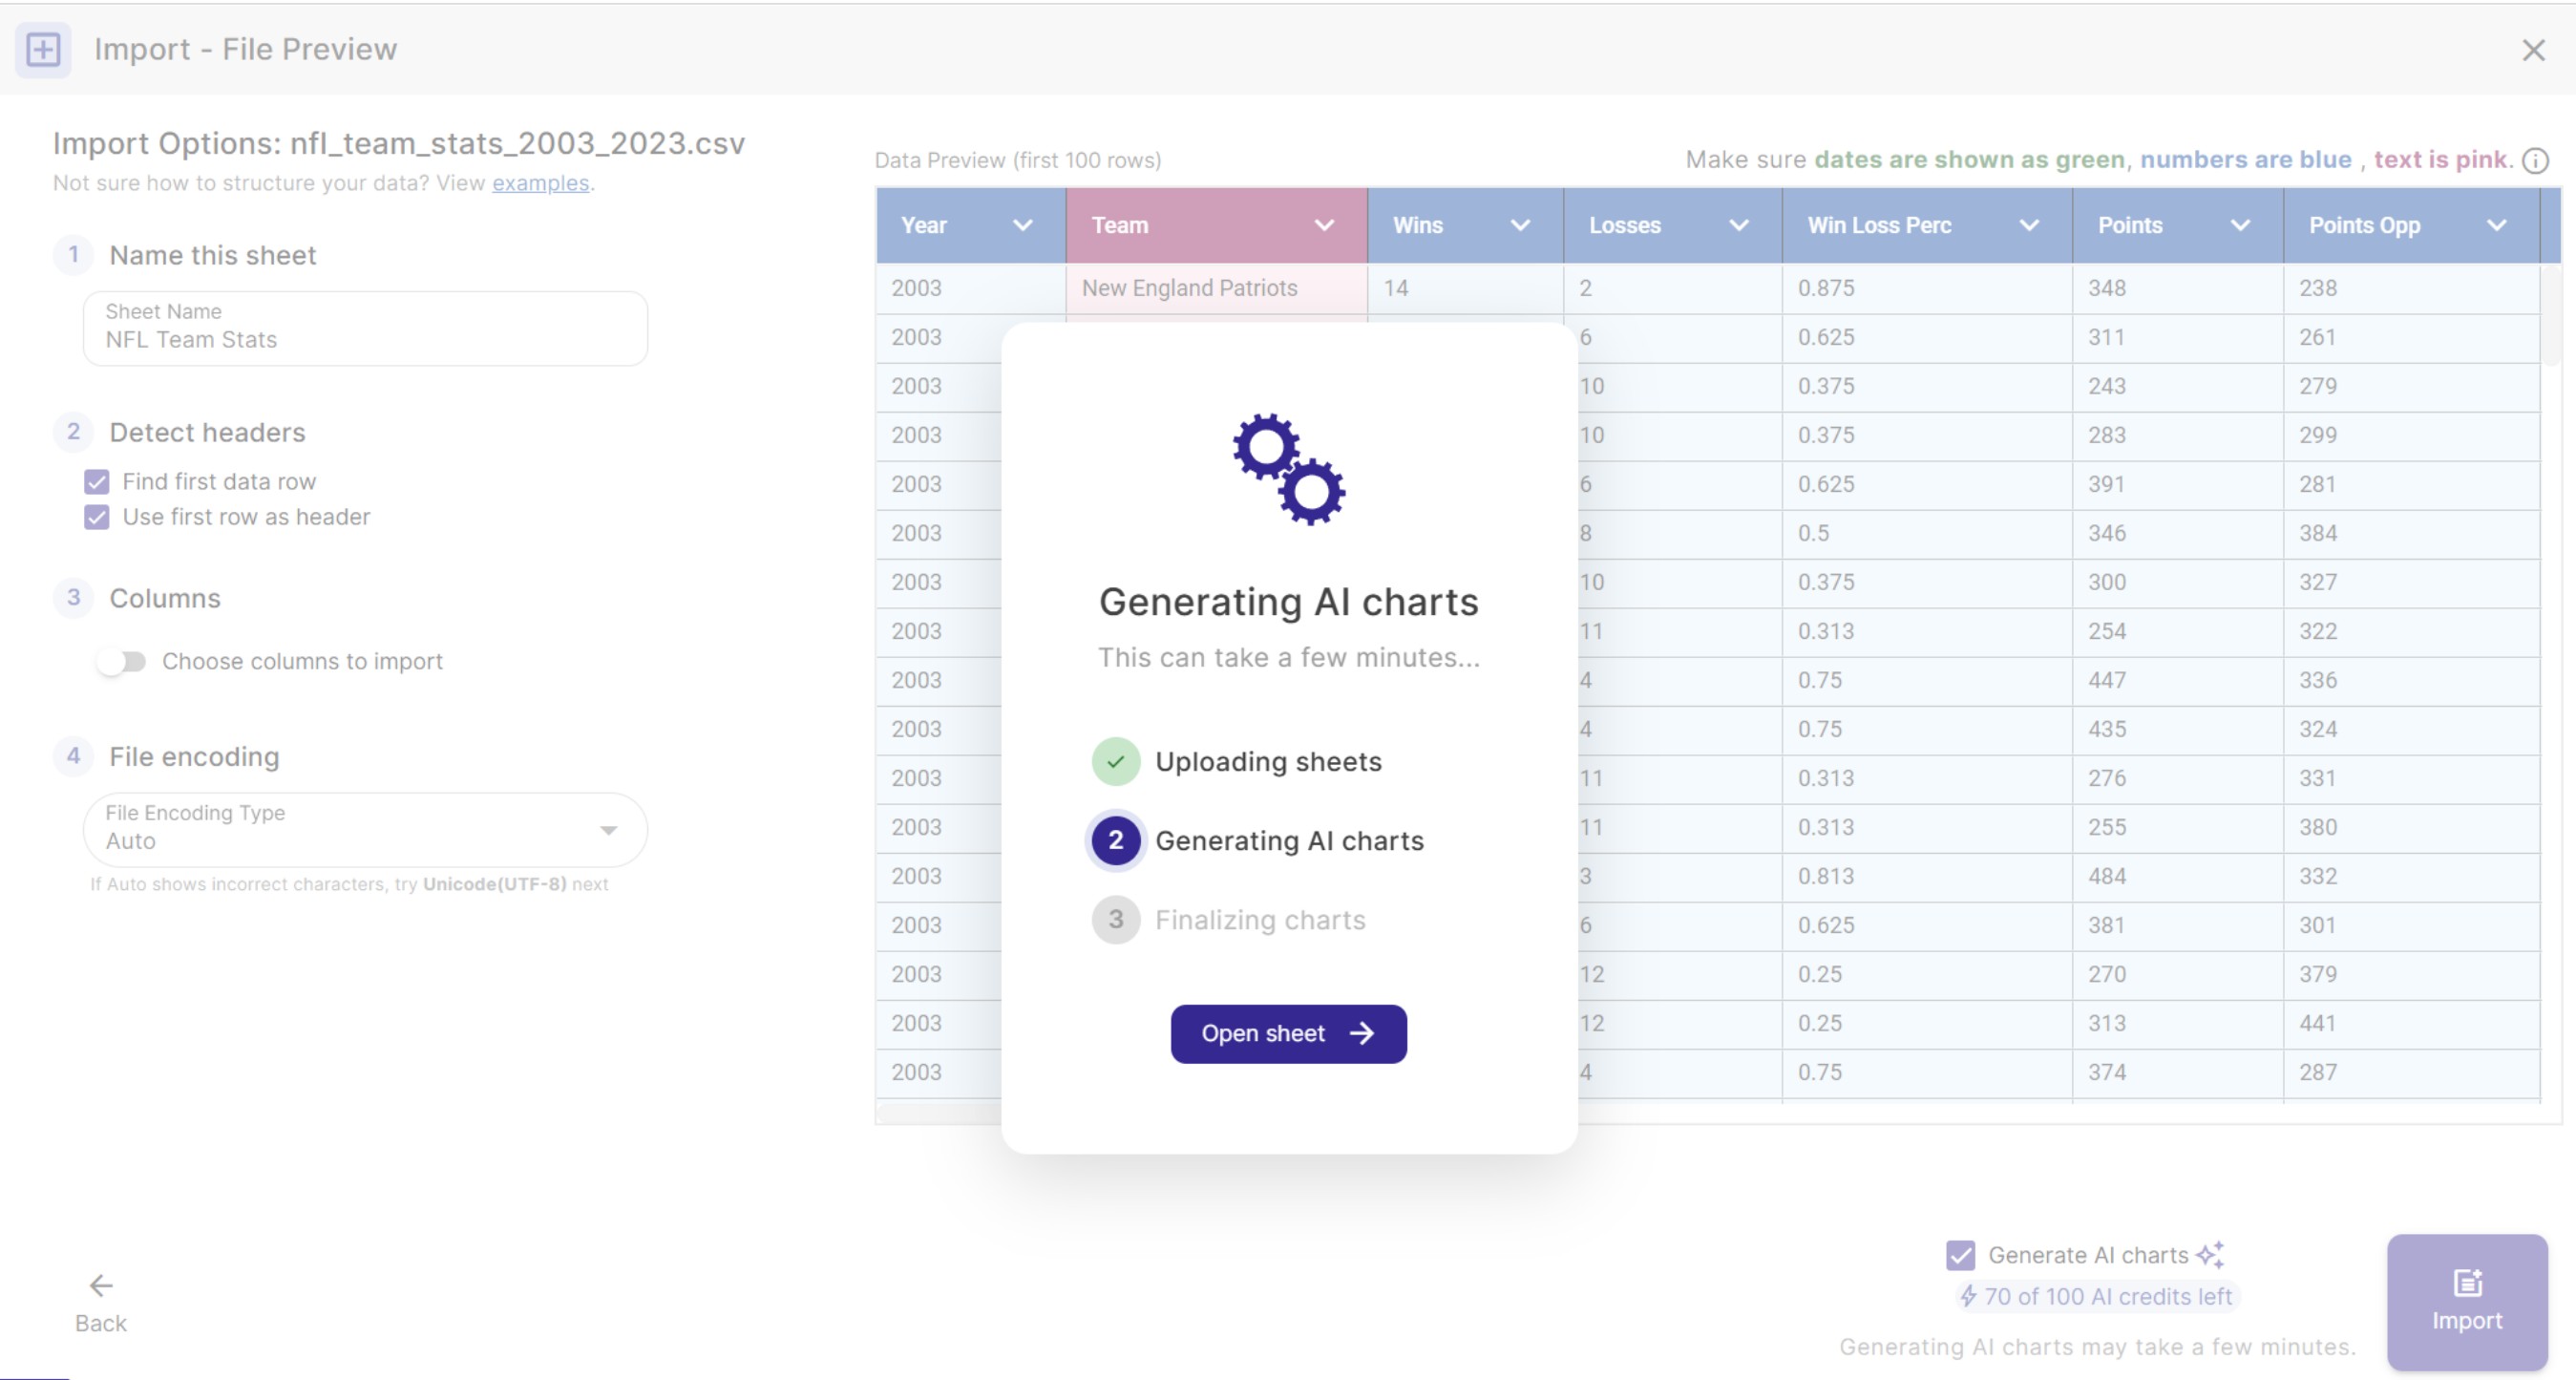Viewport: 2576px width, 1380px height.
Task: Open the Year column type dropdown
Action: tap(1022, 225)
